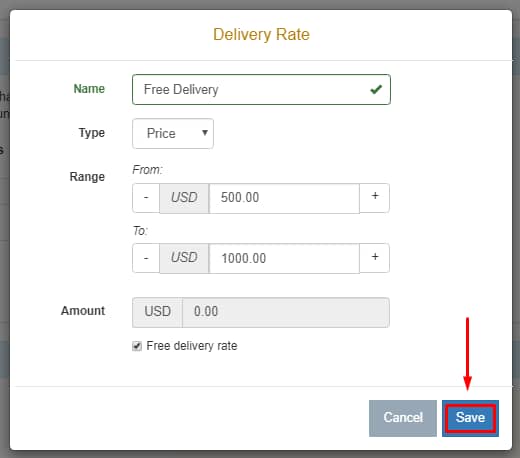Click the USD label beside Amount

click(157, 312)
